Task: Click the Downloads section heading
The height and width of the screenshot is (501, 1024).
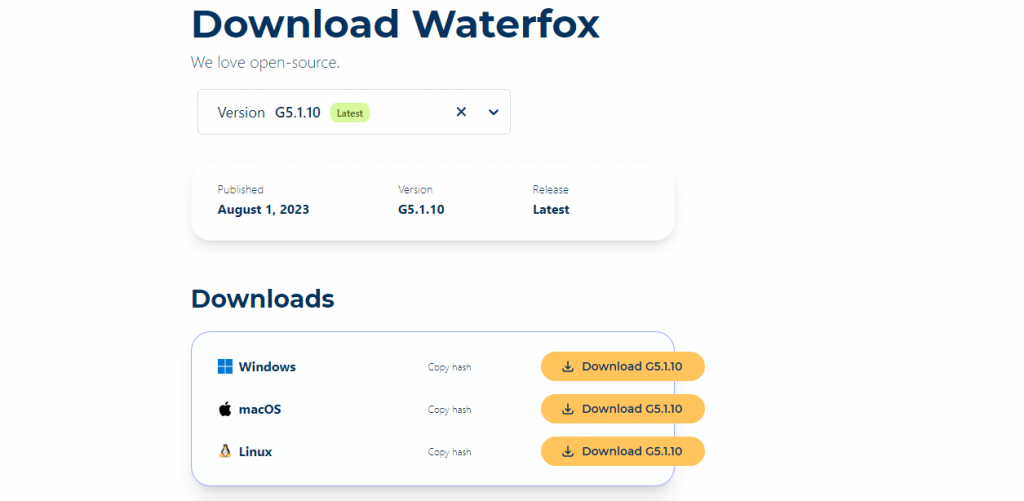Action: 262,298
